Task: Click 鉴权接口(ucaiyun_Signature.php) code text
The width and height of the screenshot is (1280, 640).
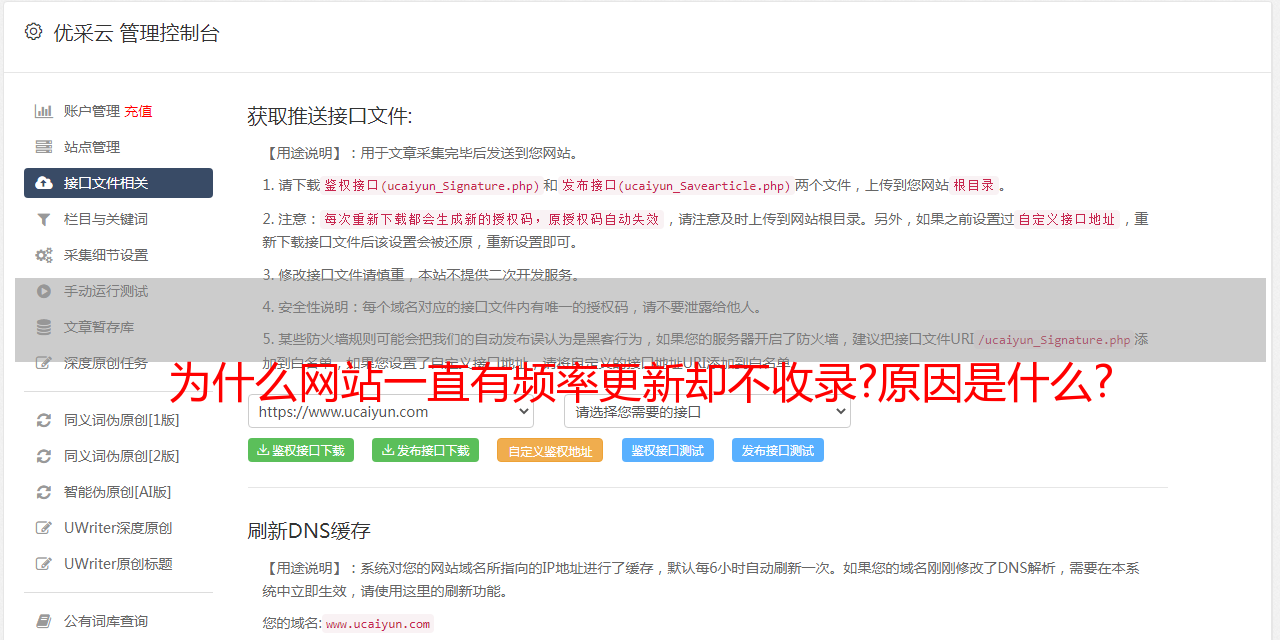Action: 431,185
